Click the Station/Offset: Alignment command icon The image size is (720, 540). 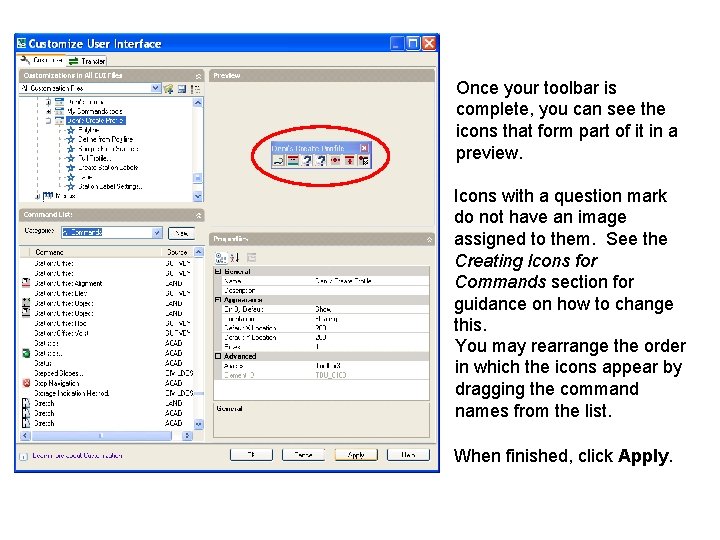pos(27,283)
